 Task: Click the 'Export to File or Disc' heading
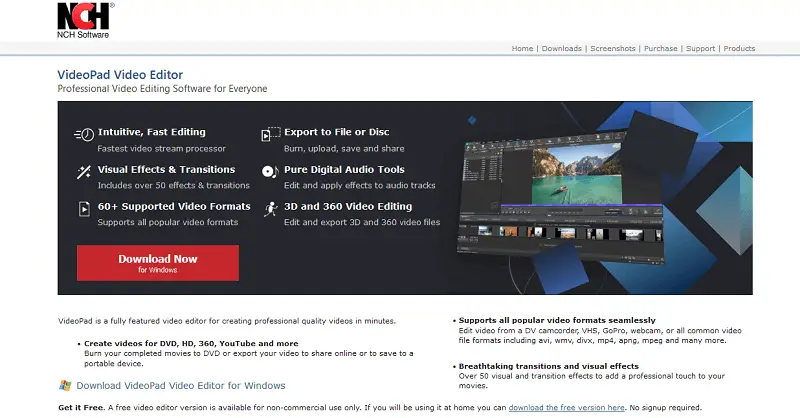click(x=337, y=132)
